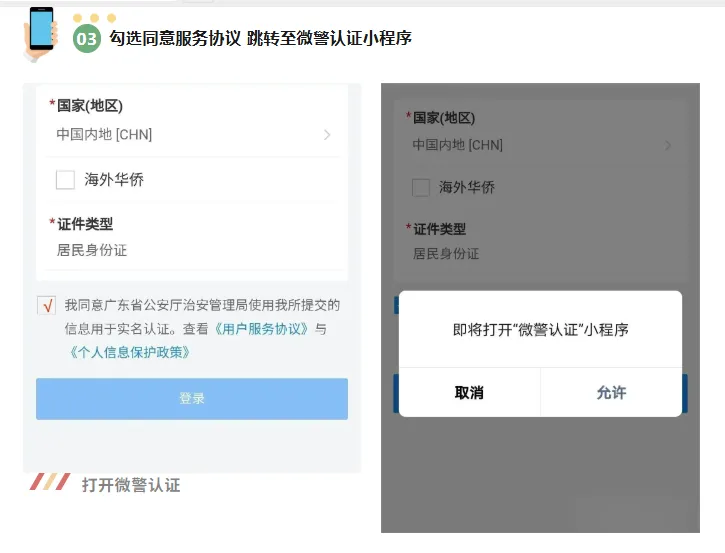Viewport: 725px width, 553px height.
Task: Select the 中国内地 [CHN] country field
Action: pos(105,134)
